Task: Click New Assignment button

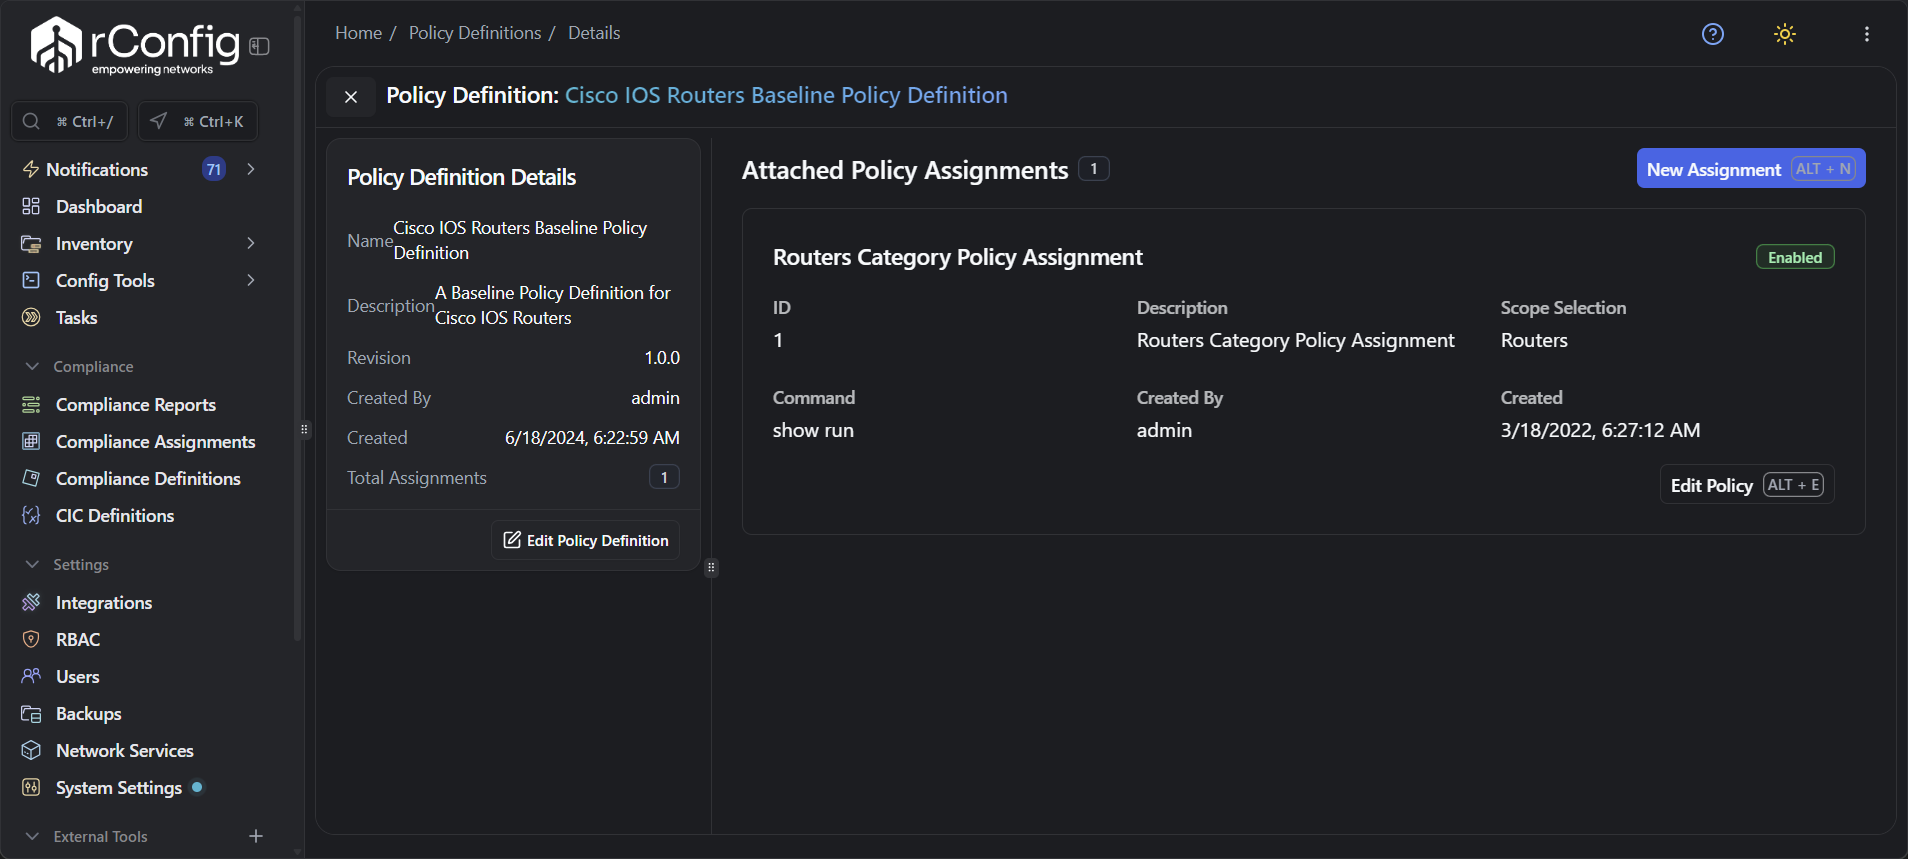Action: pyautogui.click(x=1751, y=169)
